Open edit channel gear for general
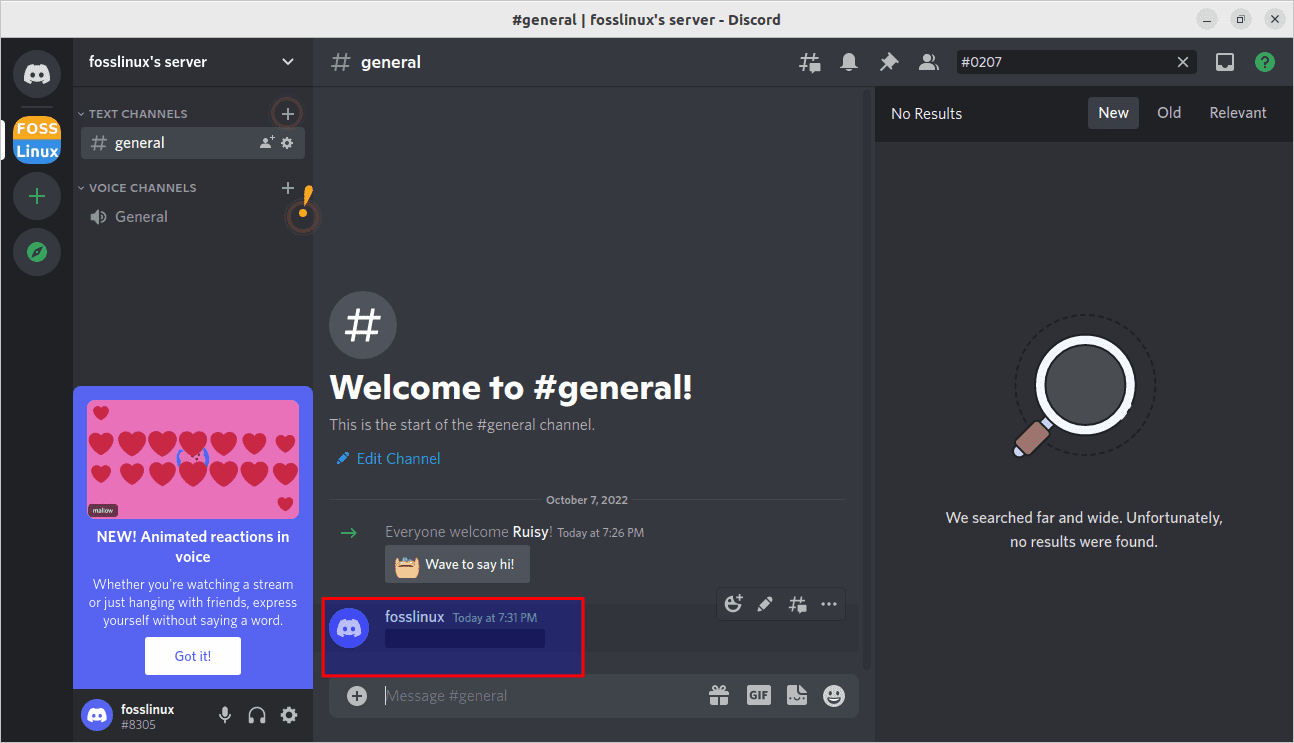The height and width of the screenshot is (743, 1294). 287,143
